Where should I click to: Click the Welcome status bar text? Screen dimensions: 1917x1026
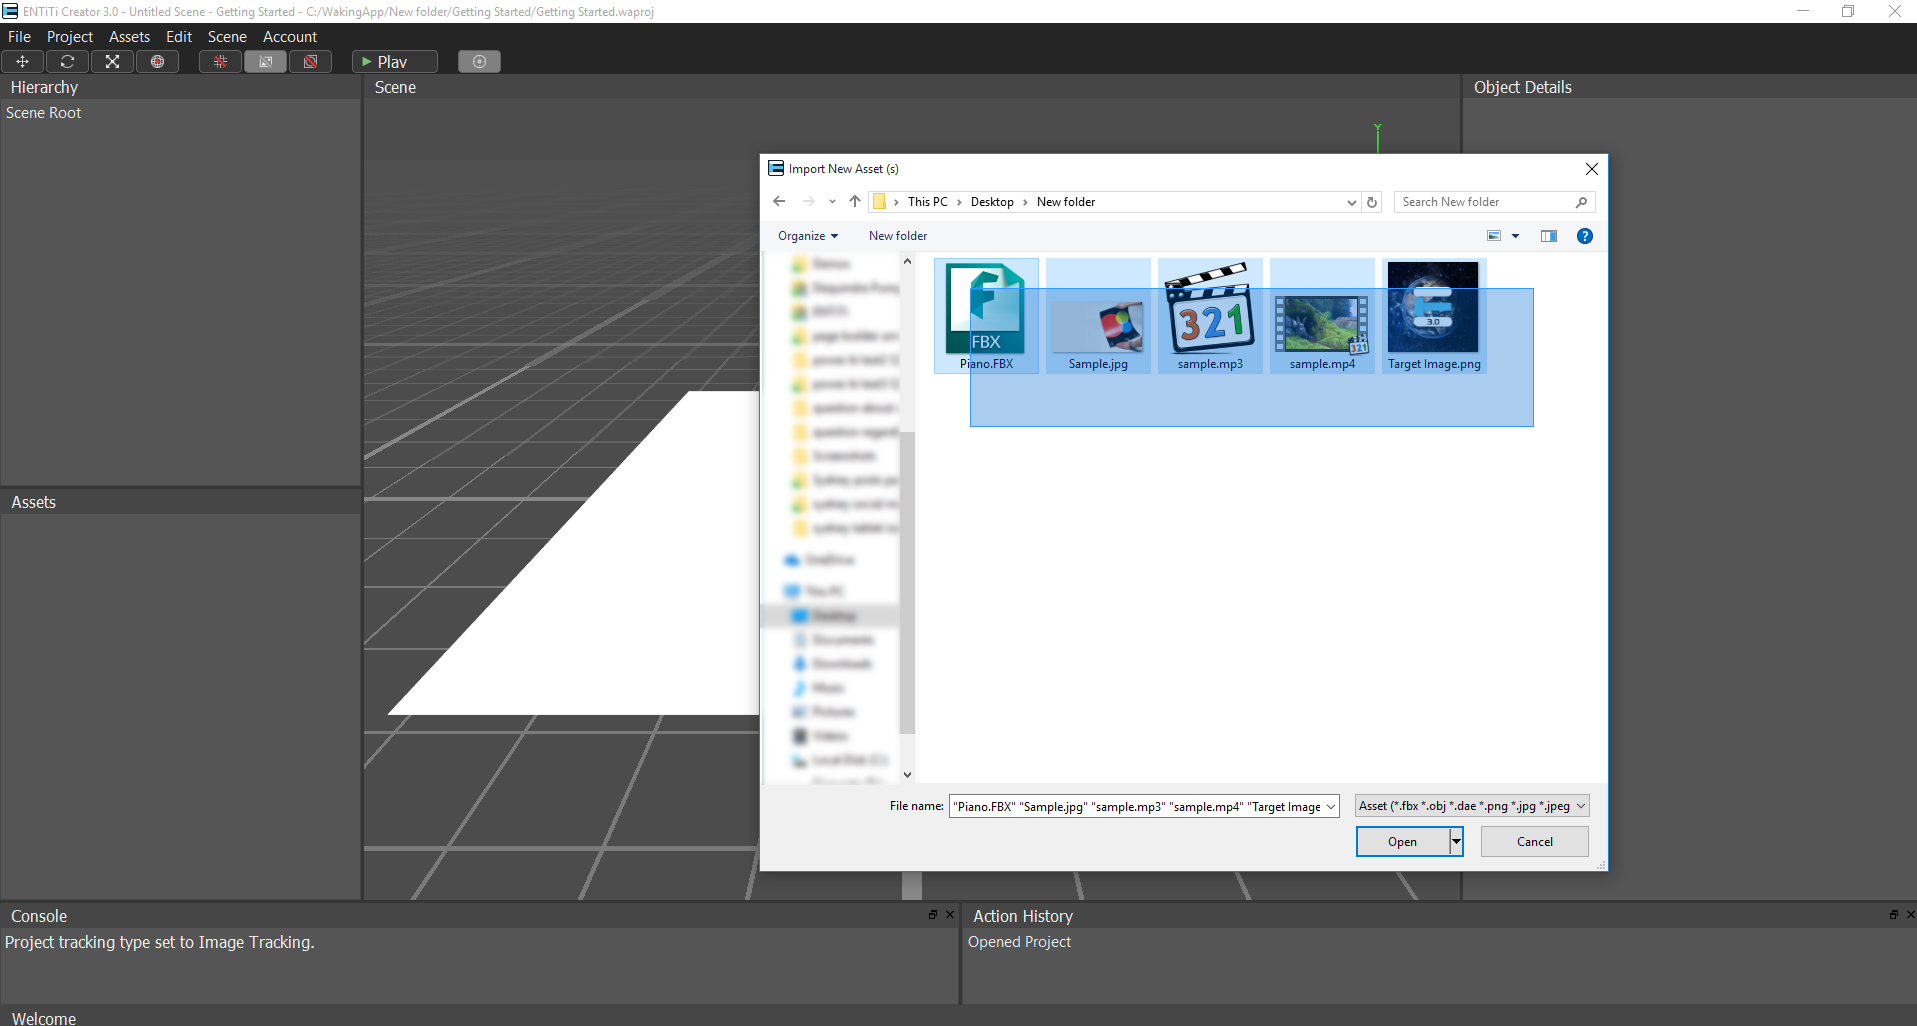coord(44,1018)
